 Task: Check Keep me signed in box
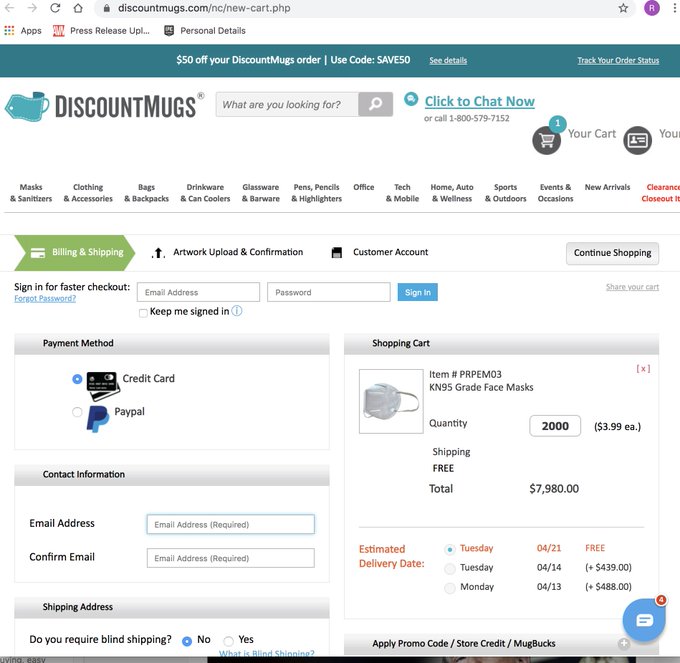pyautogui.click(x=143, y=313)
